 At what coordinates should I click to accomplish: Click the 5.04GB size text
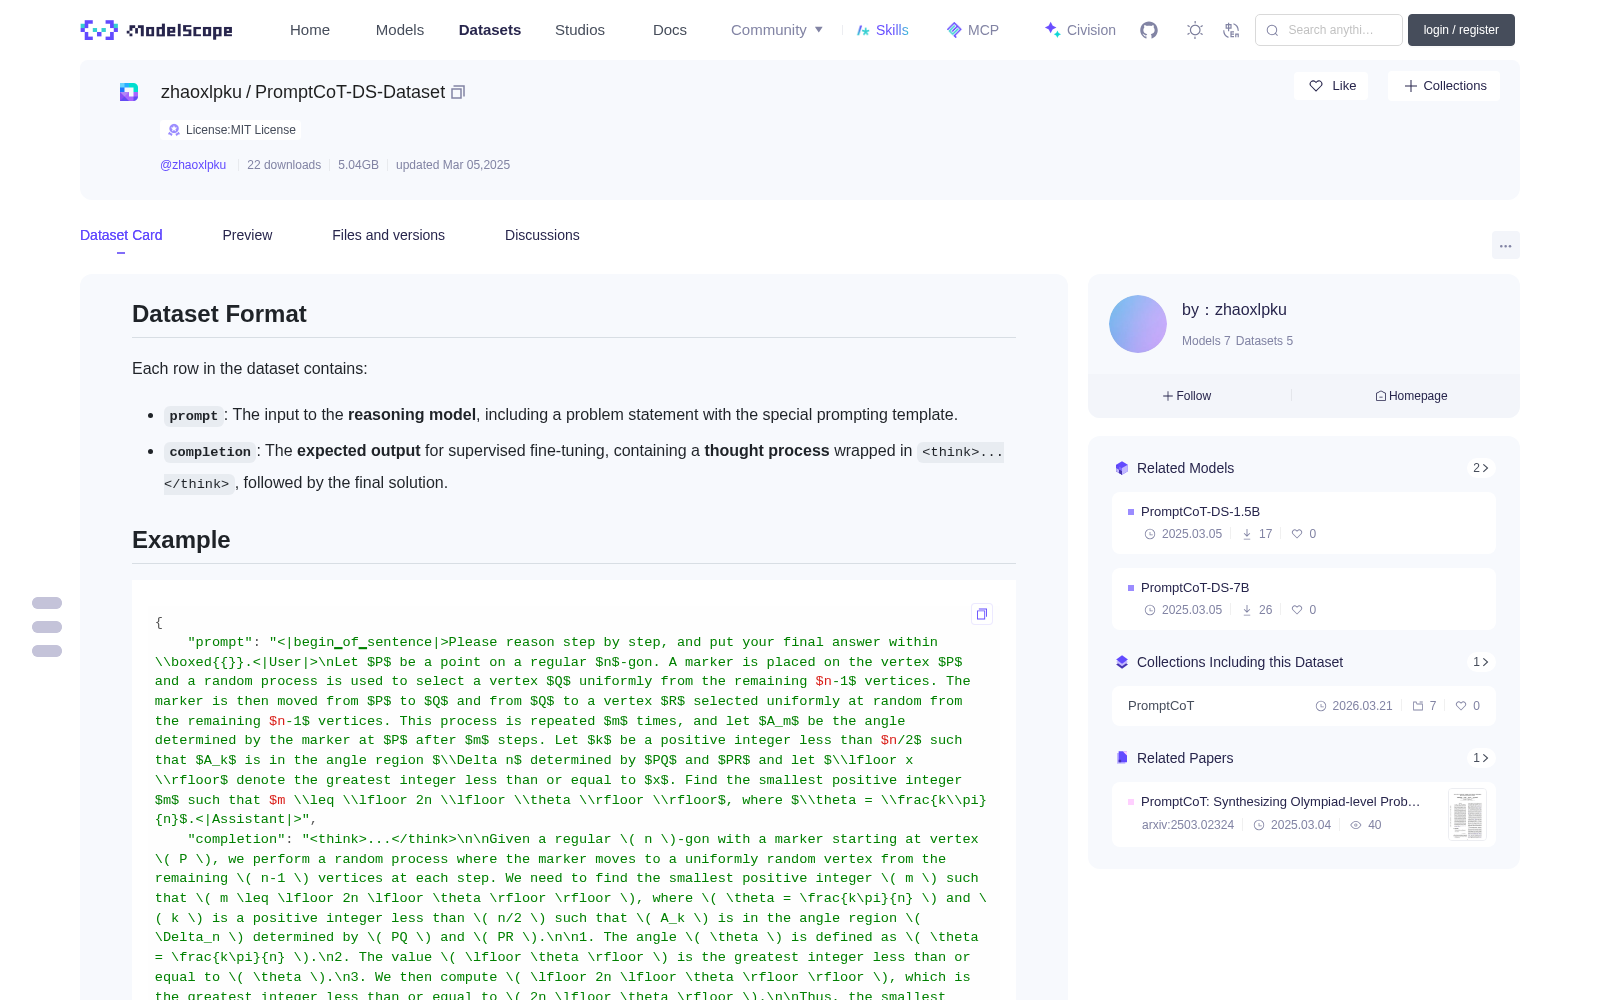[358, 165]
